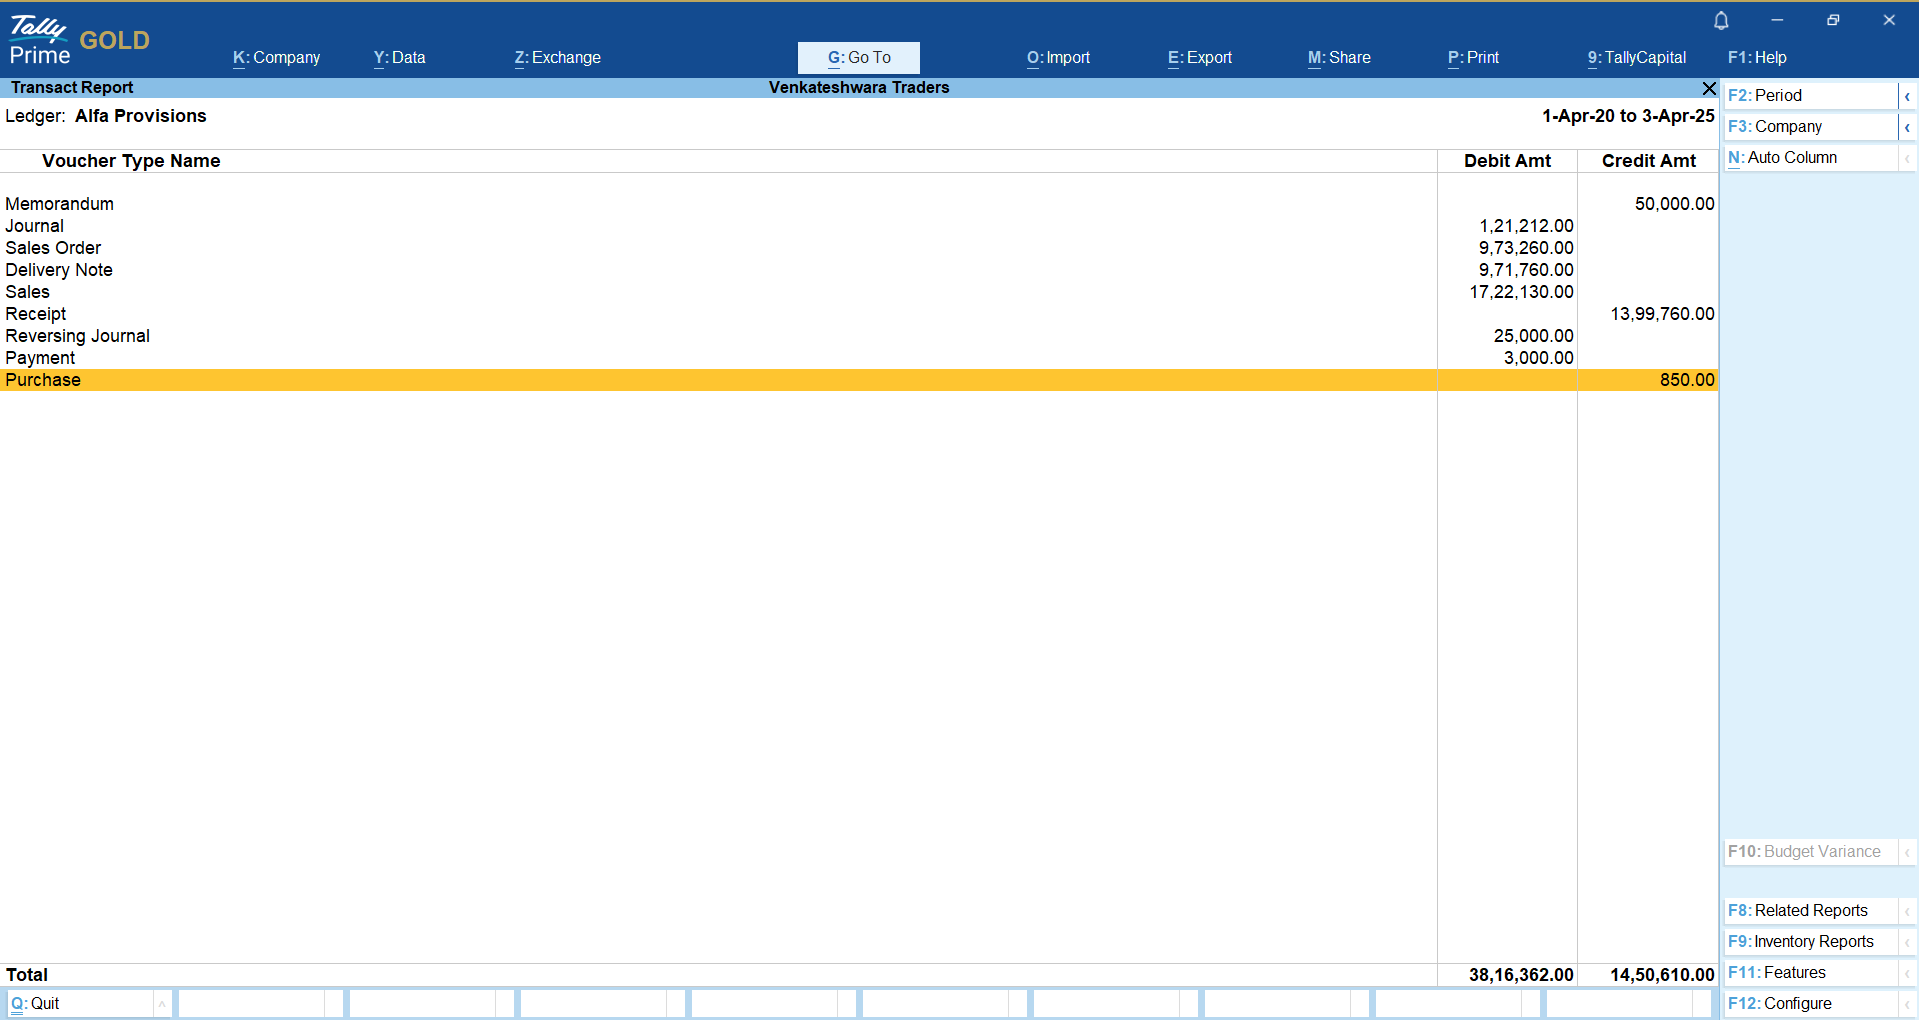Screen dimensions: 1919x1020
Task: Open TallyCapital from the top menu
Action: point(1636,58)
